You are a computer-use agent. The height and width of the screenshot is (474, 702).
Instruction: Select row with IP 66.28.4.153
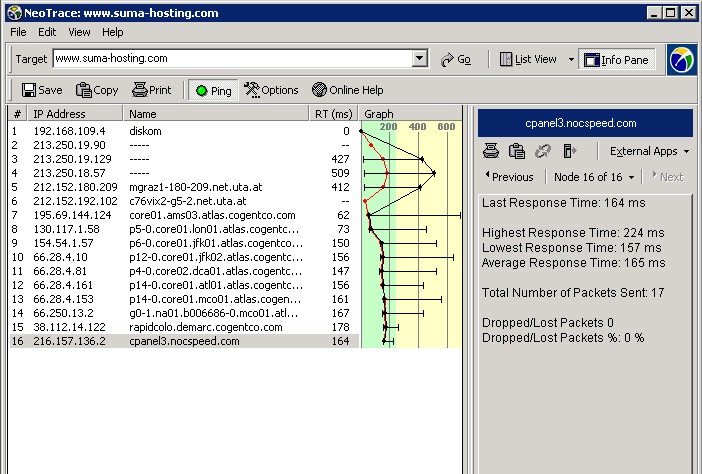pyautogui.click(x=184, y=299)
